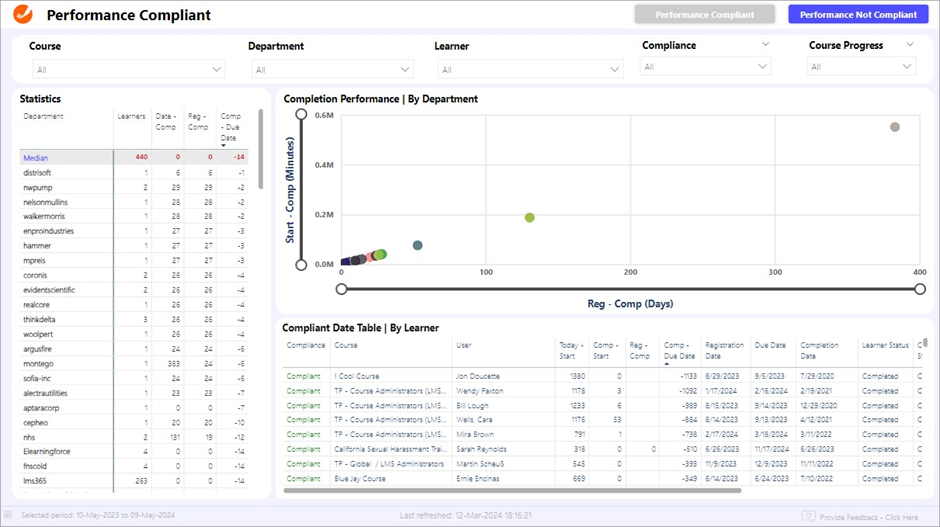Switch to Performance Not Compliant view
Viewport: 940px width, 527px height.
tap(858, 15)
